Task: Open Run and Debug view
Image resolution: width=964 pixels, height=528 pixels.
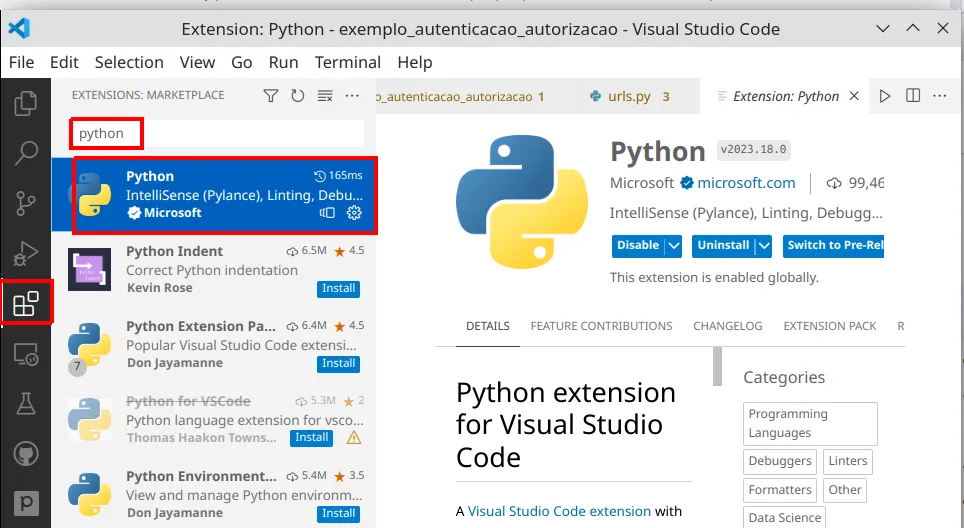Action: (26, 253)
